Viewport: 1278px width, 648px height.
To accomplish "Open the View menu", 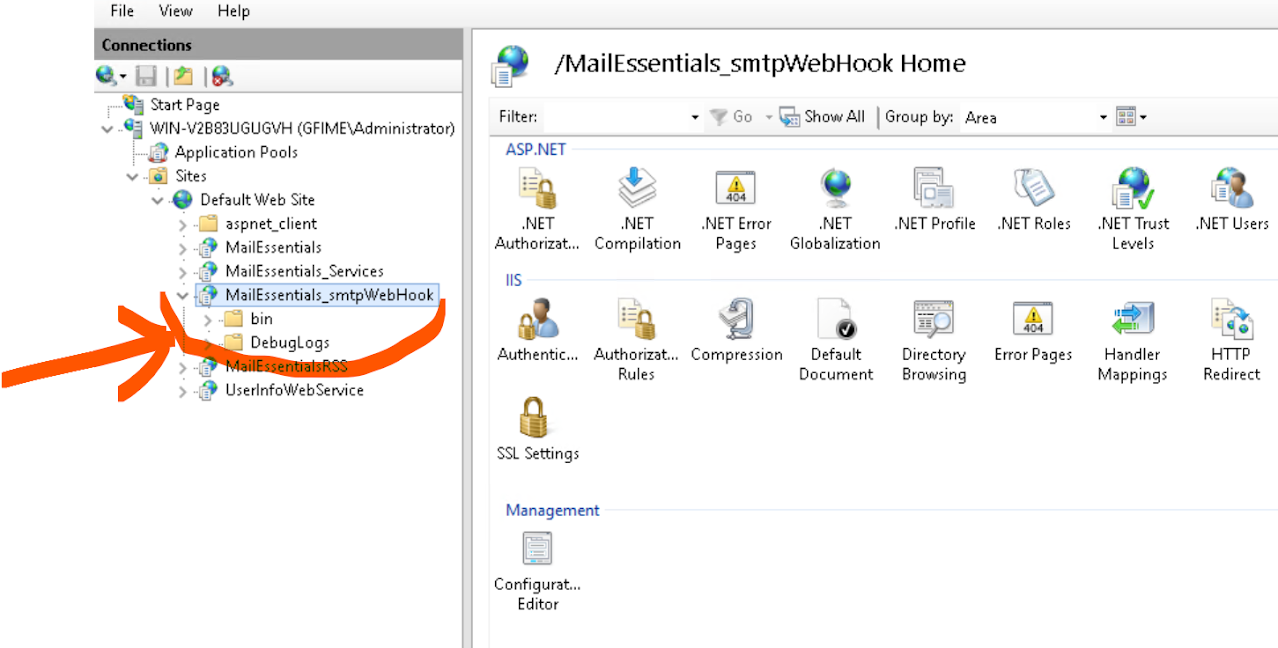I will pos(175,11).
